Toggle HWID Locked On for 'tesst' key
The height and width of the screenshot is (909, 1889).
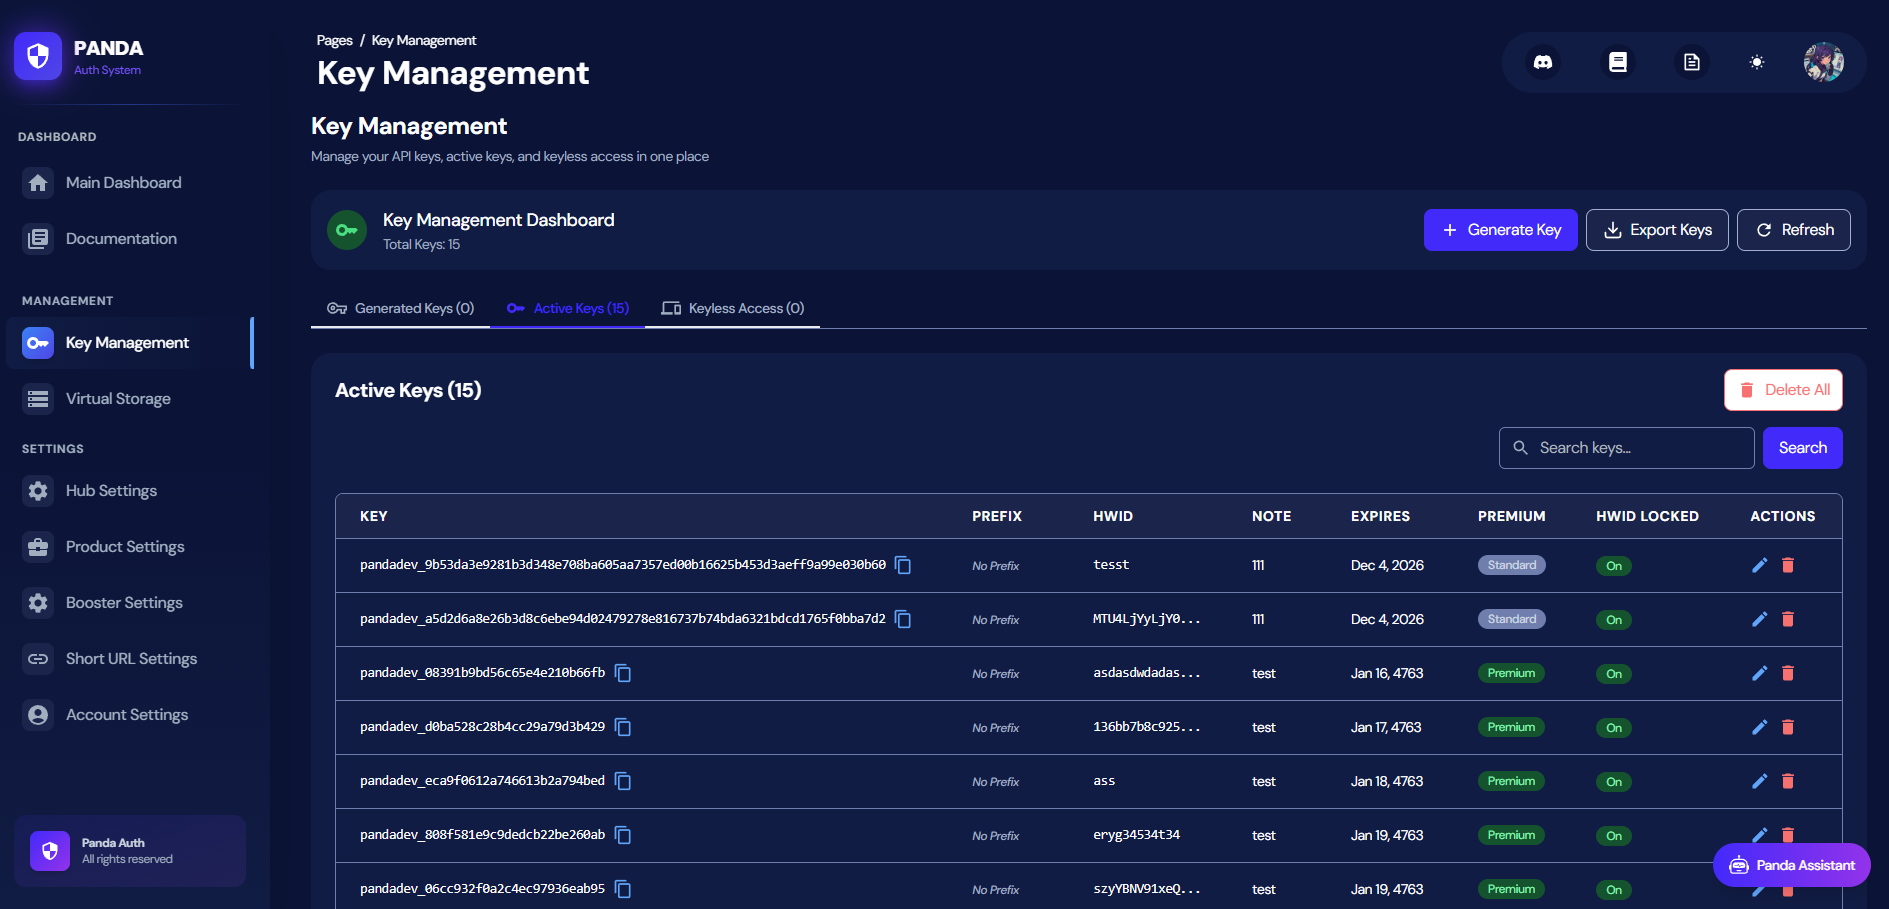[1613, 566]
